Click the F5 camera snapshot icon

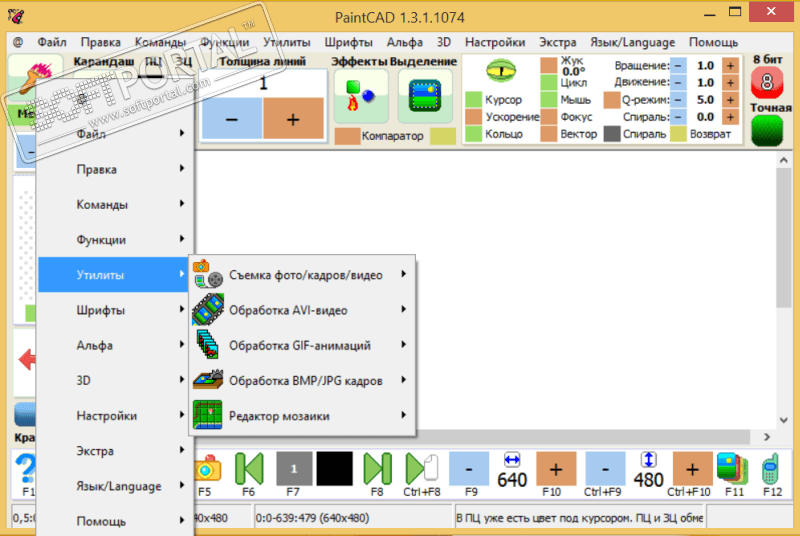coord(207,469)
